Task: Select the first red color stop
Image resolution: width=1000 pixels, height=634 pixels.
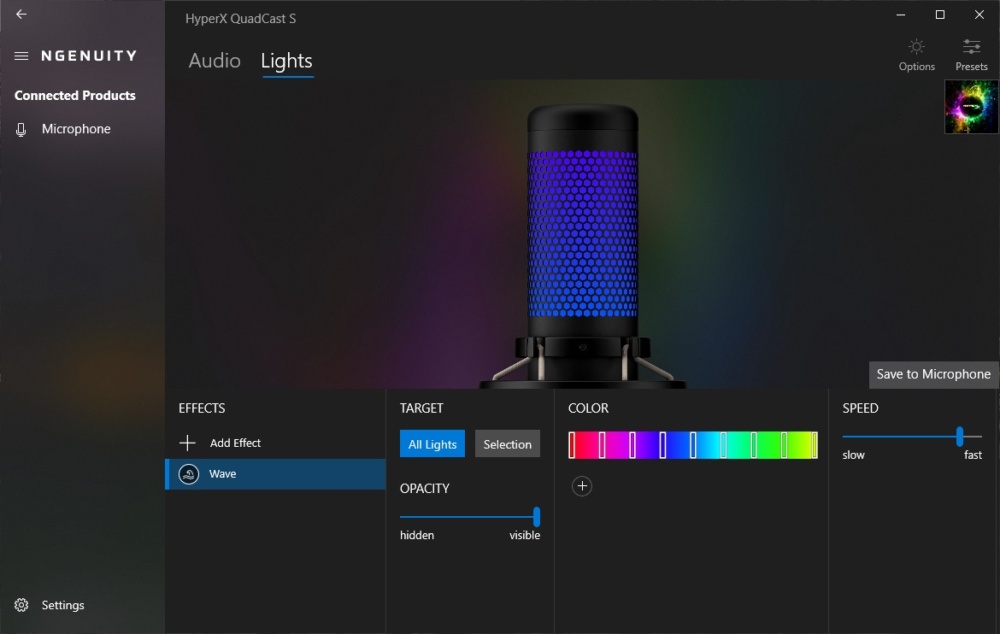Action: (572, 445)
